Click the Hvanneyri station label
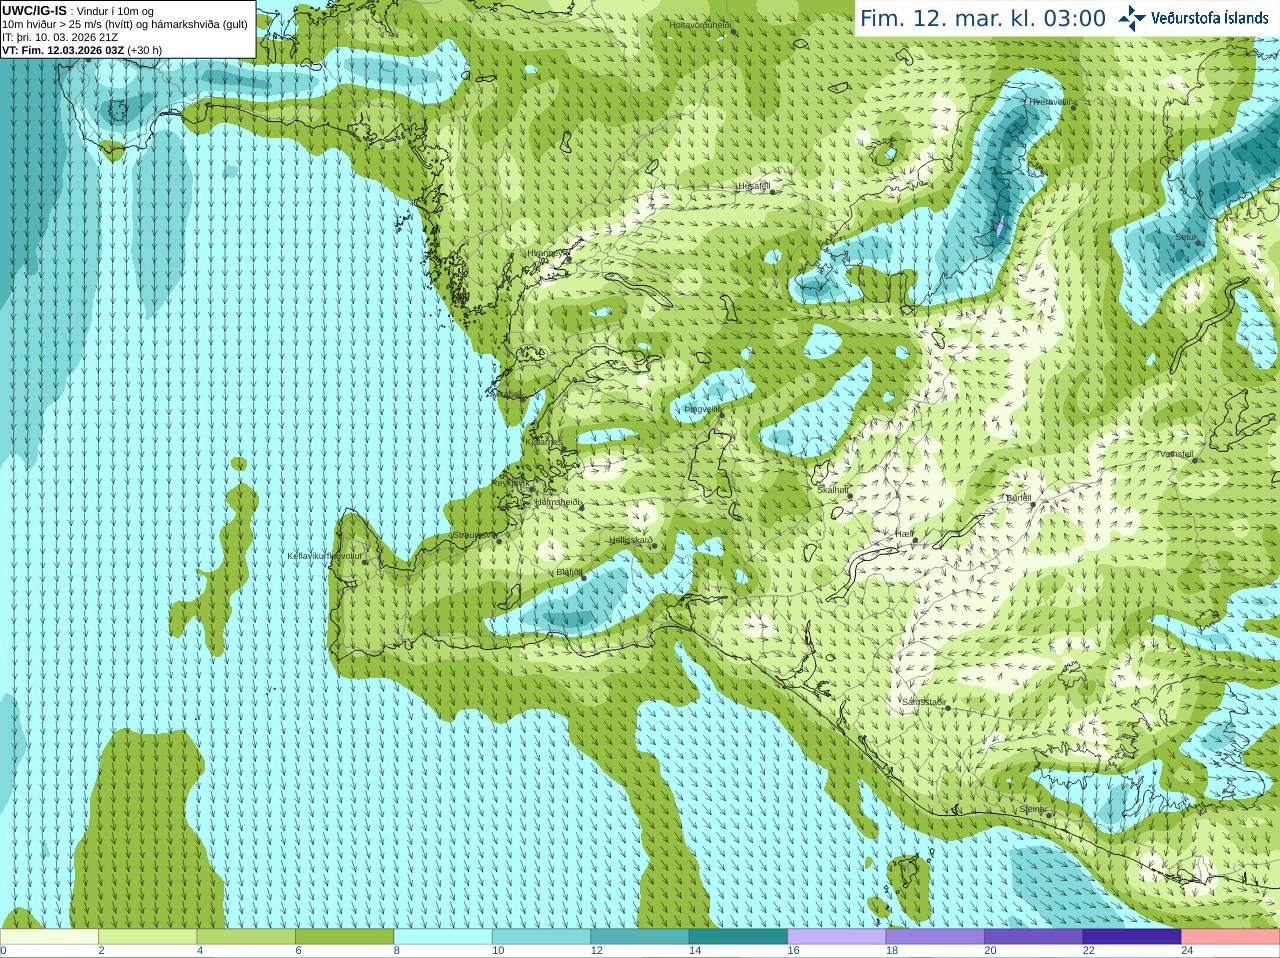Image resolution: width=1280 pixels, height=958 pixels. [546, 254]
